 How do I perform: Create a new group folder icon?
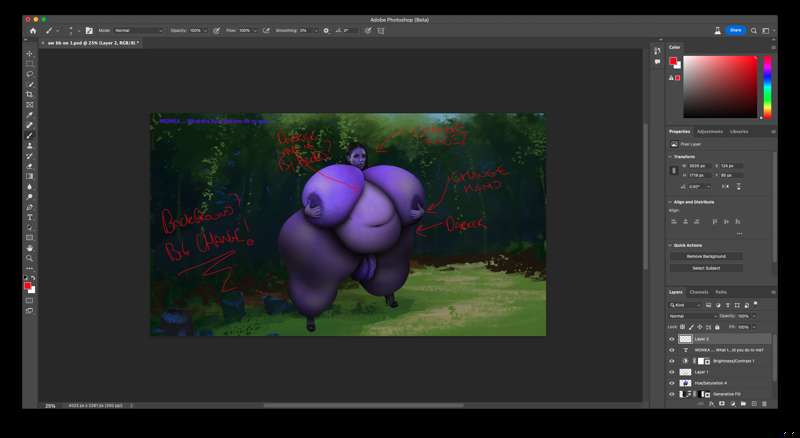click(743, 404)
